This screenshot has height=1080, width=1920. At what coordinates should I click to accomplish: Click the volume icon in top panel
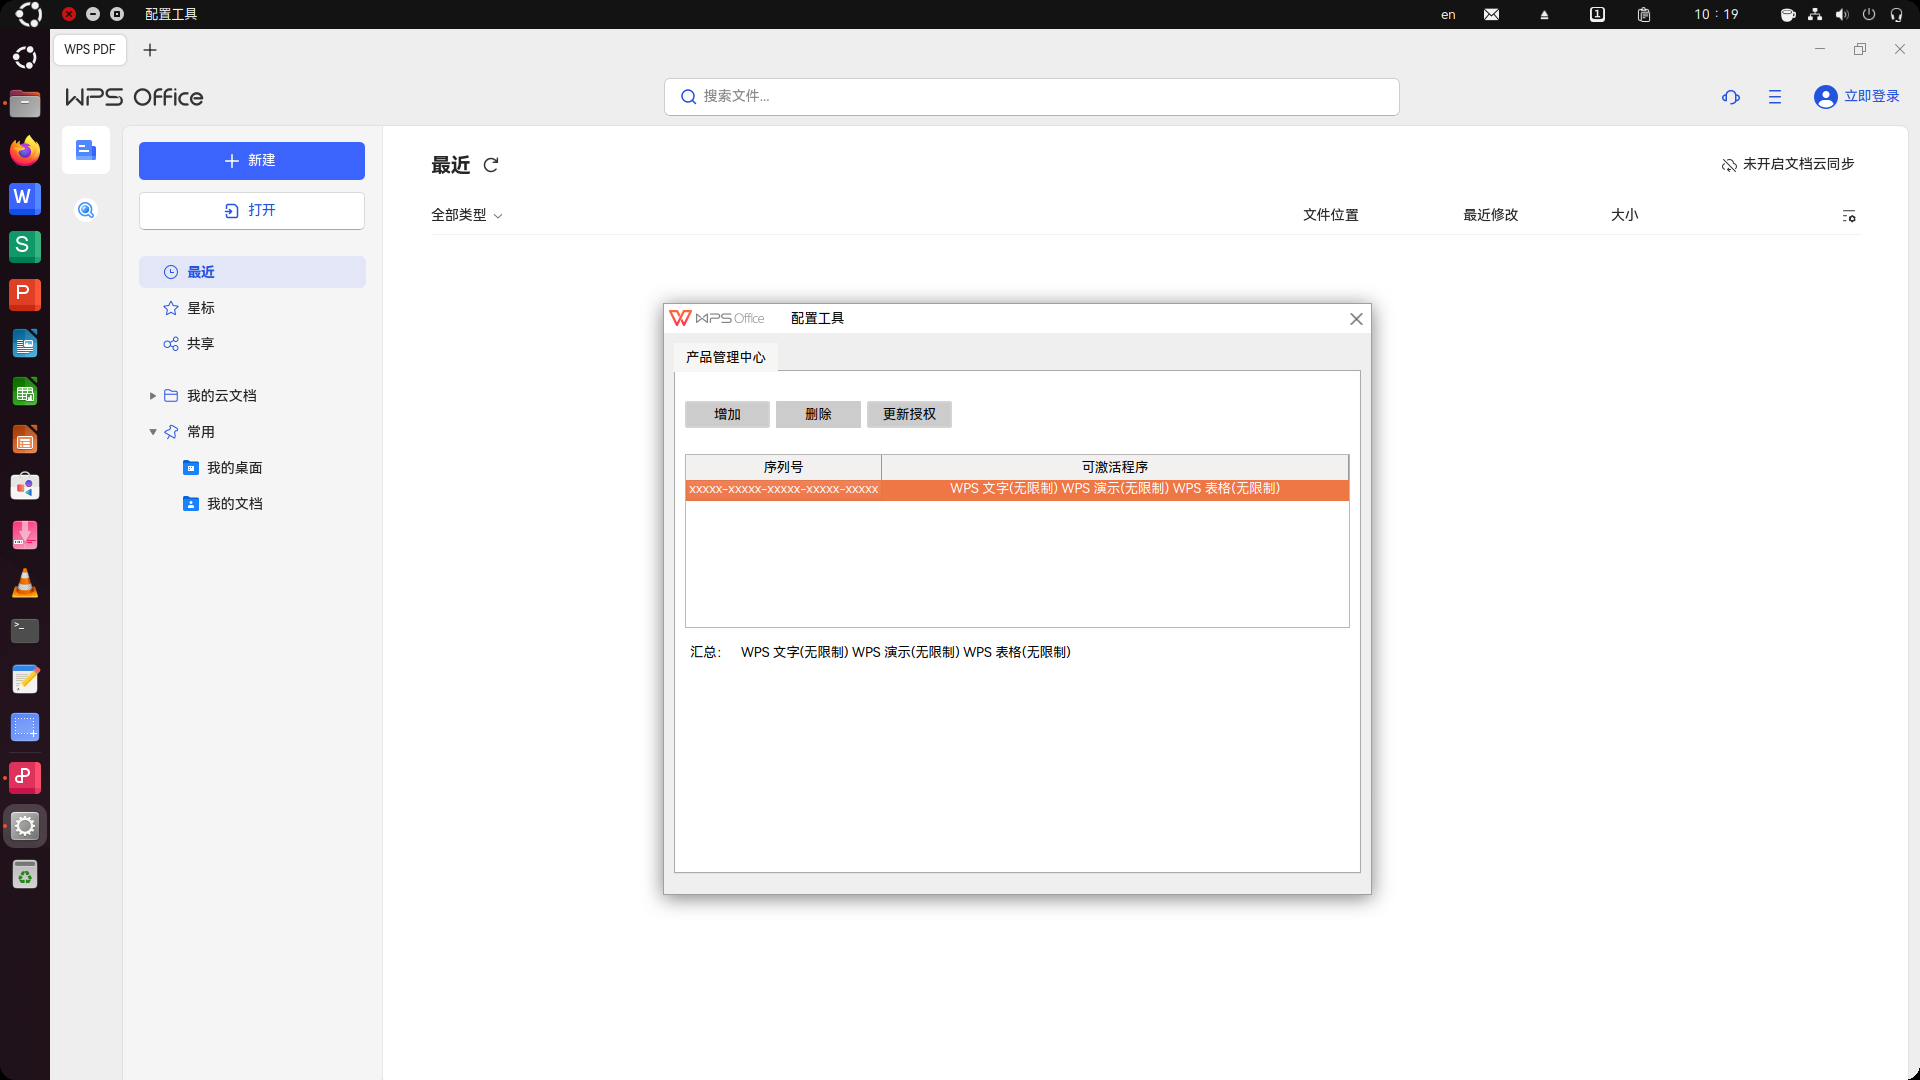click(x=1842, y=14)
